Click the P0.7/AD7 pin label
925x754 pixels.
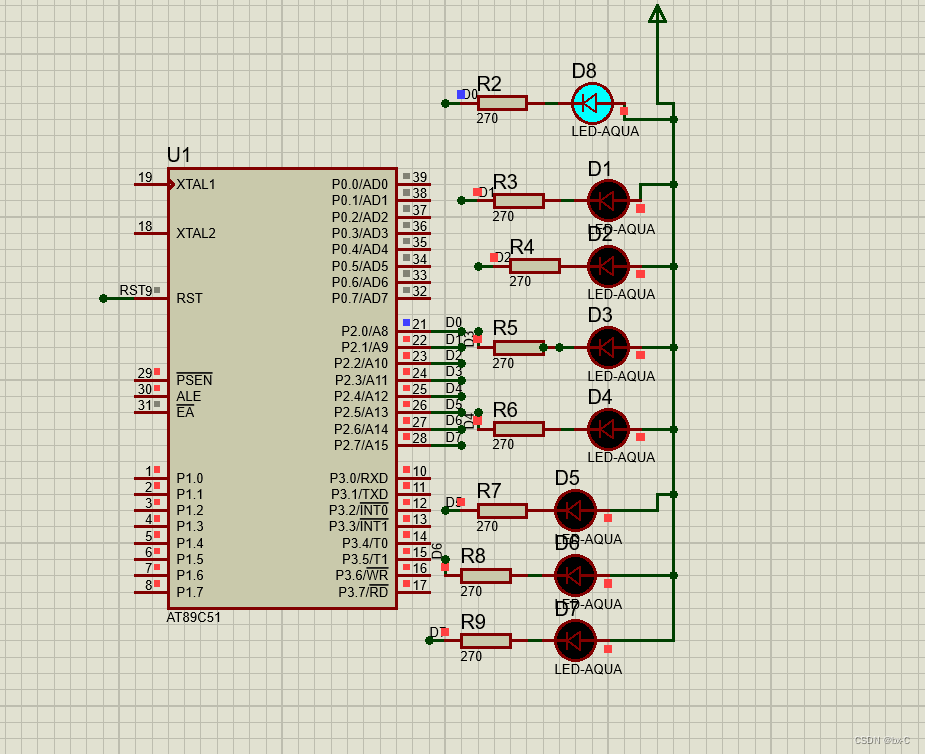(x=360, y=299)
